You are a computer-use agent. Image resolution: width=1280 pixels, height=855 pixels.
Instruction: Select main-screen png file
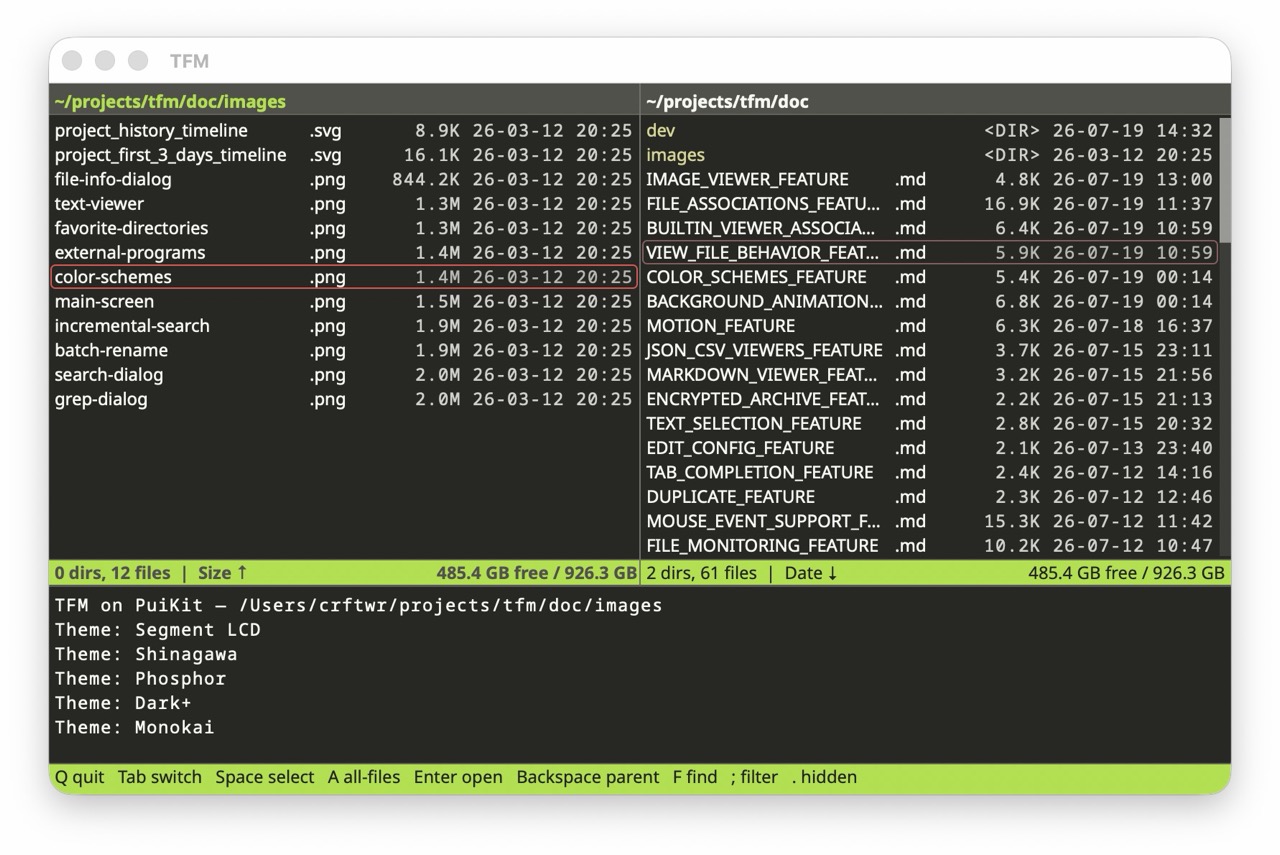click(344, 302)
